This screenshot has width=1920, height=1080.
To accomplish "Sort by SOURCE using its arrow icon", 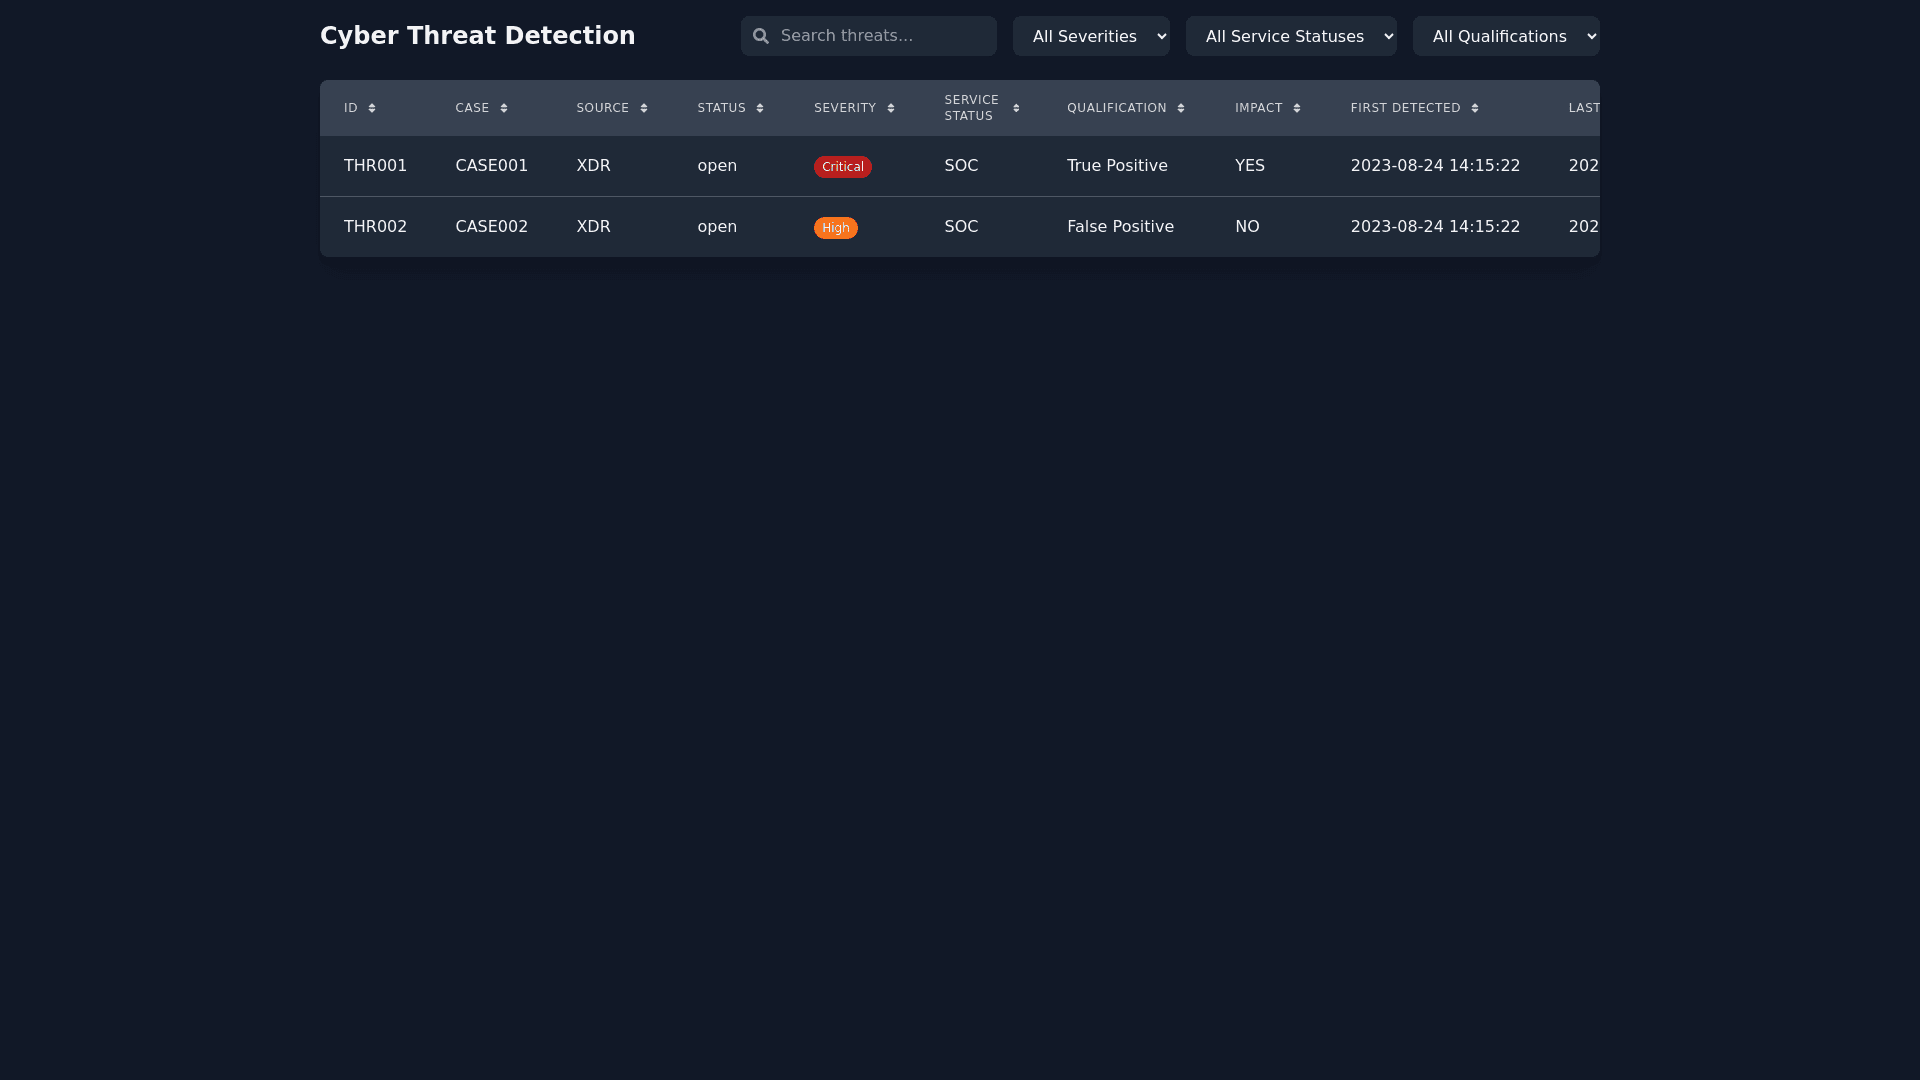I will tap(644, 108).
